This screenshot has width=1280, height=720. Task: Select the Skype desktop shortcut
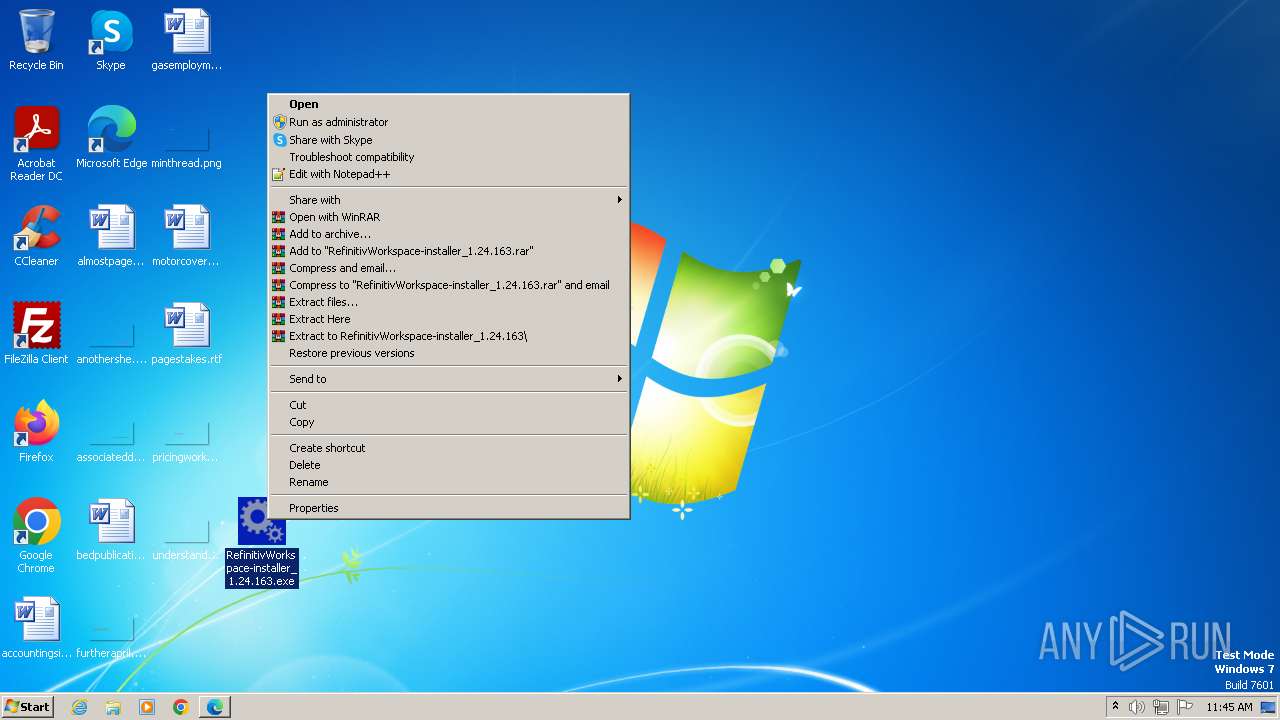111,40
